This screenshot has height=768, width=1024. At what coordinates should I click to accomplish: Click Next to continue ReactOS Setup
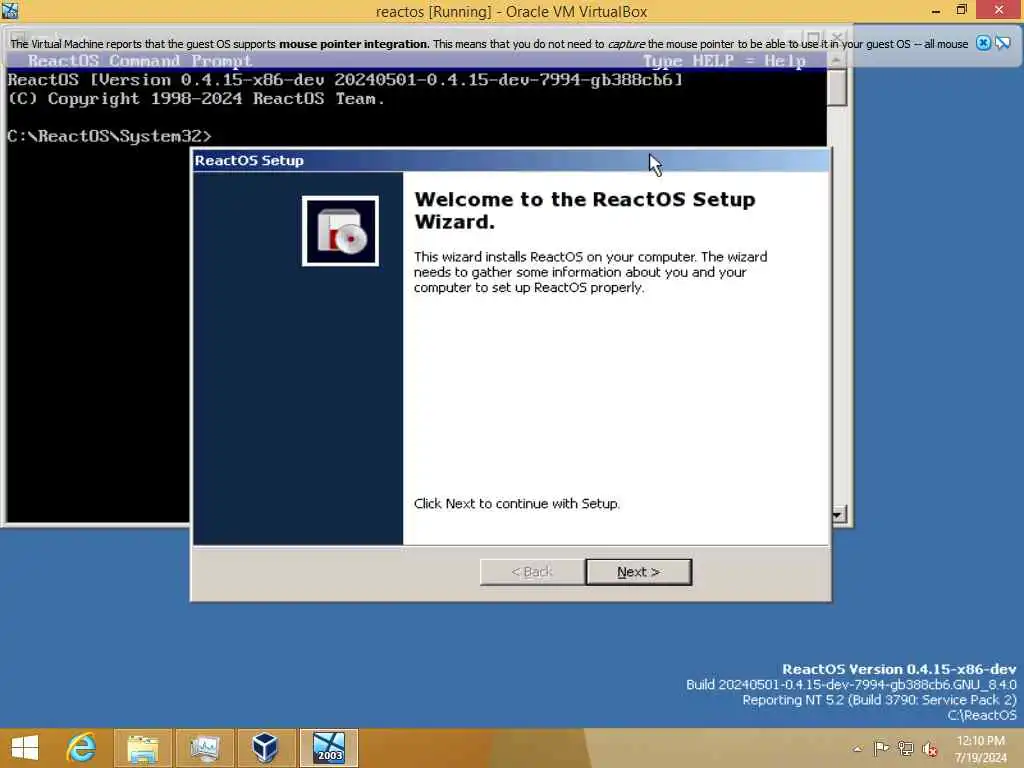(638, 572)
